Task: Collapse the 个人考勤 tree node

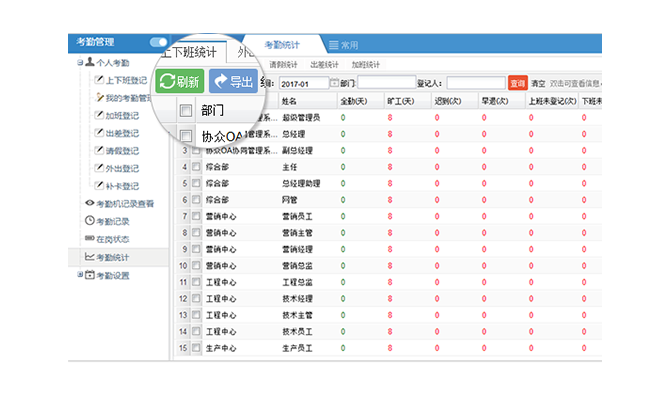Action: (78, 62)
